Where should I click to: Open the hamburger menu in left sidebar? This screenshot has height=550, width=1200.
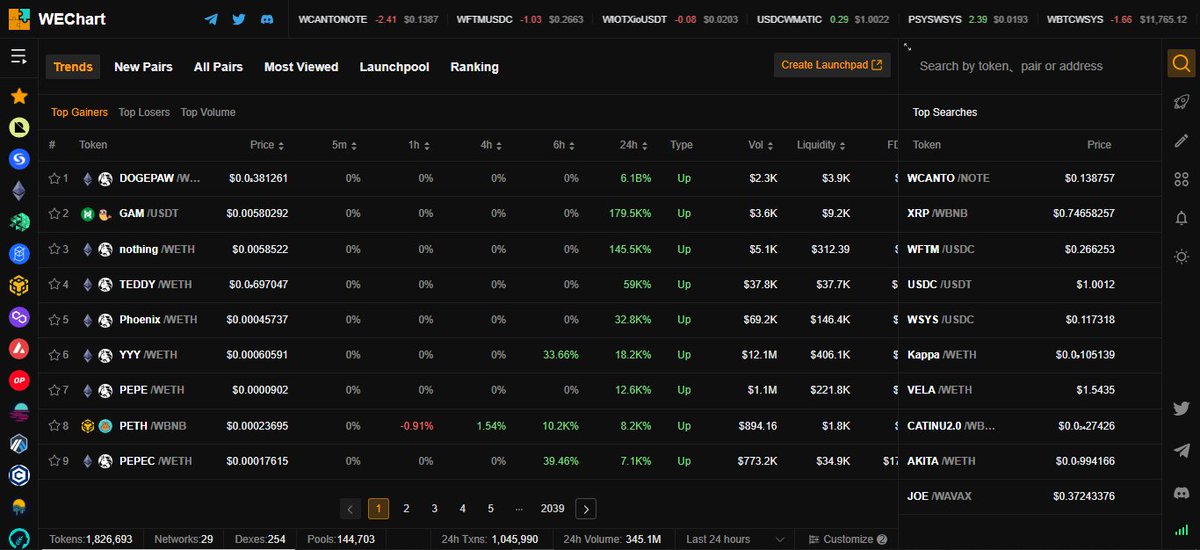tap(18, 56)
